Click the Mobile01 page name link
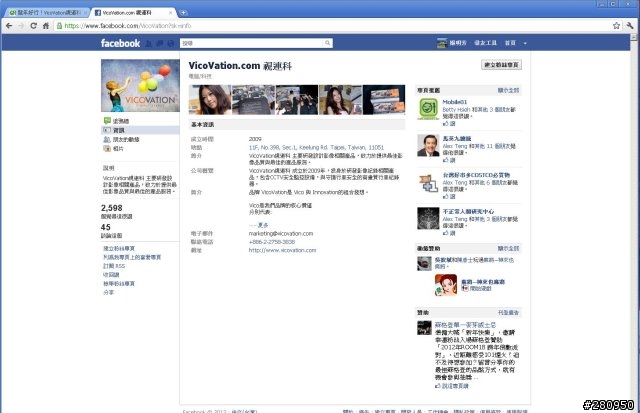 click(x=455, y=102)
